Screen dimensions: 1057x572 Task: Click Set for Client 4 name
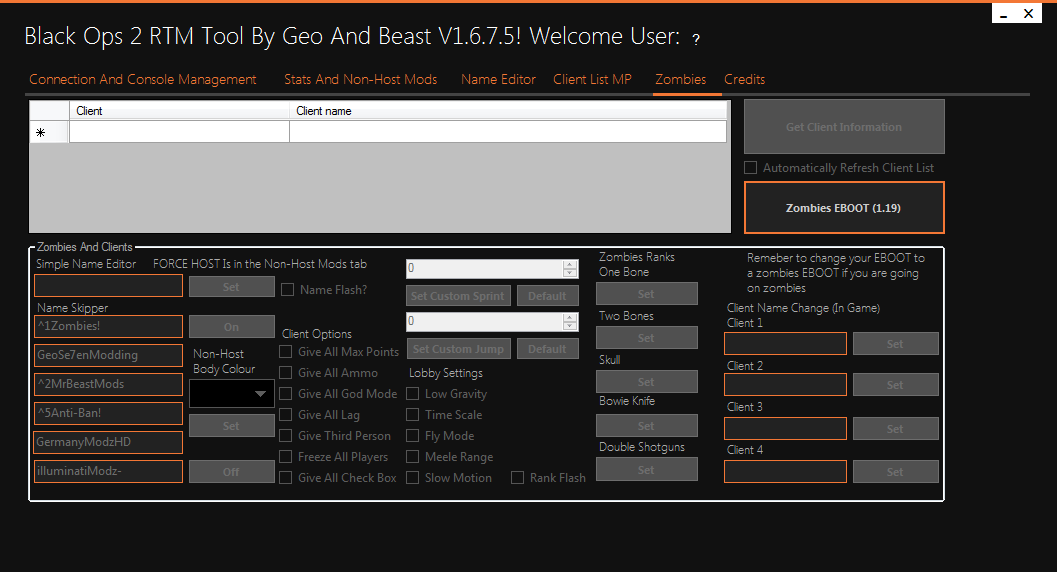click(x=895, y=472)
